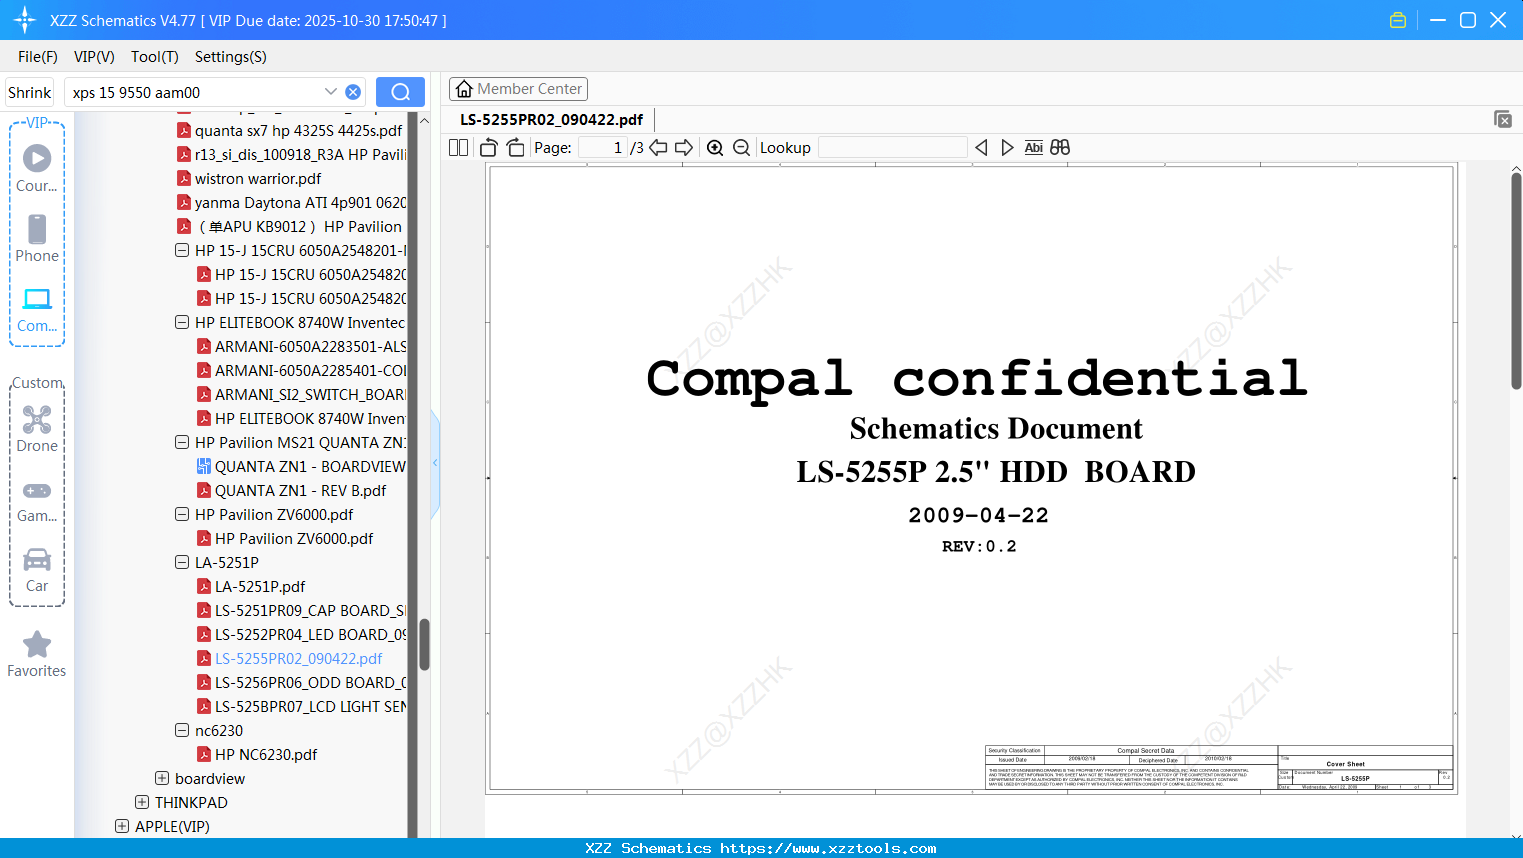Open binoculars search tool

point(1060,147)
